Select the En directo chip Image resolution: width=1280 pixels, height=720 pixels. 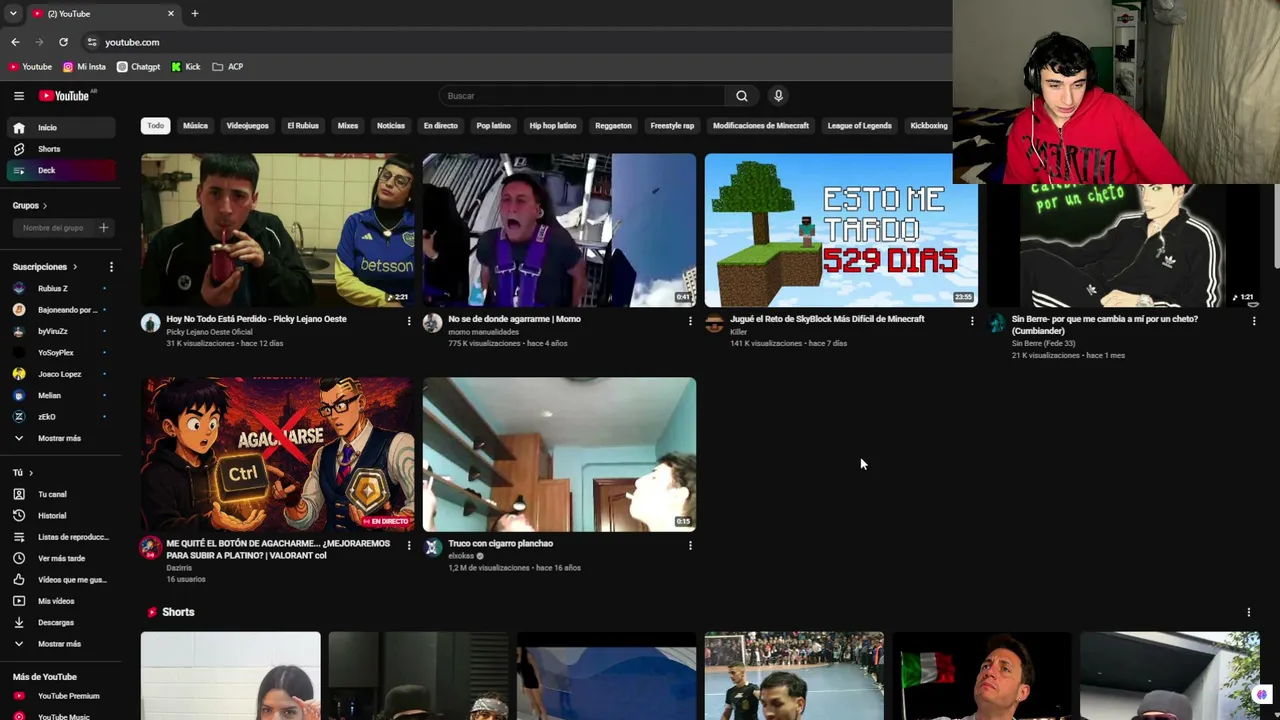[440, 126]
